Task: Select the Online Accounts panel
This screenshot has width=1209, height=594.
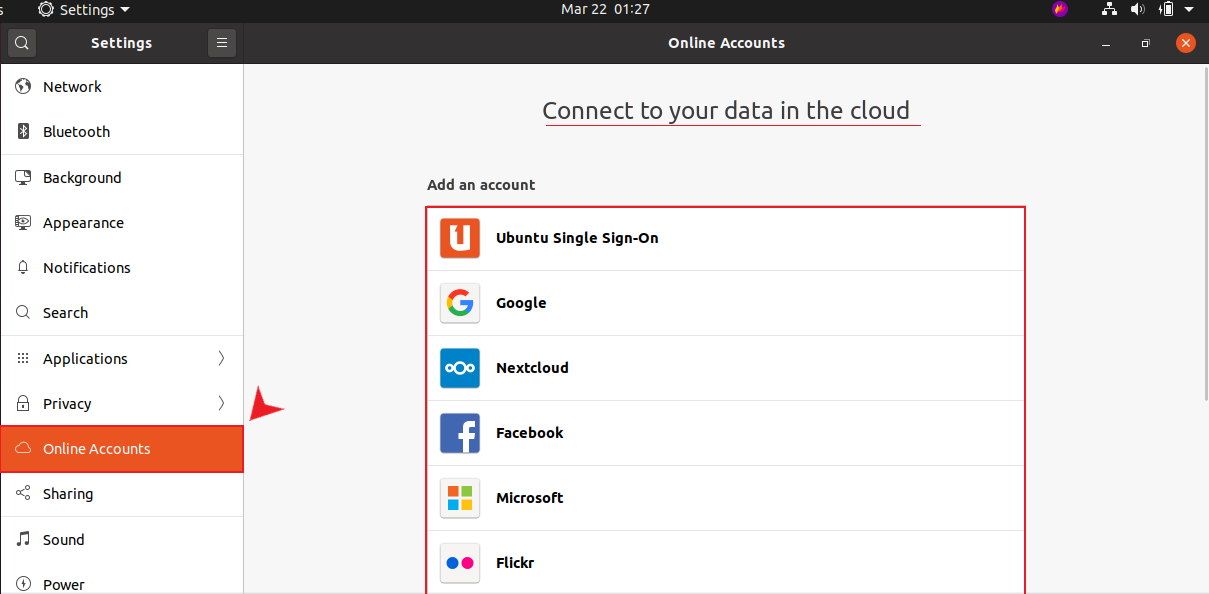Action: [121, 449]
